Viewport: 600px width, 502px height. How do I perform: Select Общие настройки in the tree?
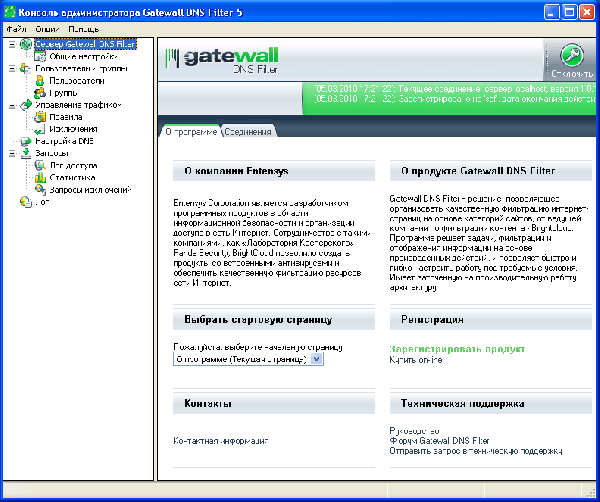pyautogui.click(x=83, y=57)
